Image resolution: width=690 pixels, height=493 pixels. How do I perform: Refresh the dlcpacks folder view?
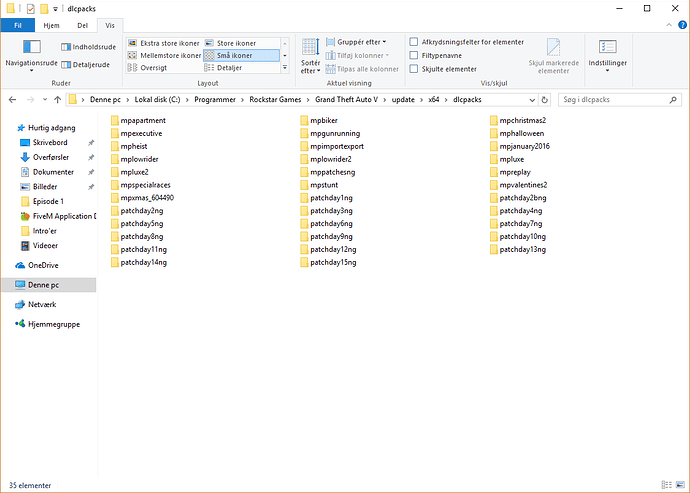pos(544,99)
